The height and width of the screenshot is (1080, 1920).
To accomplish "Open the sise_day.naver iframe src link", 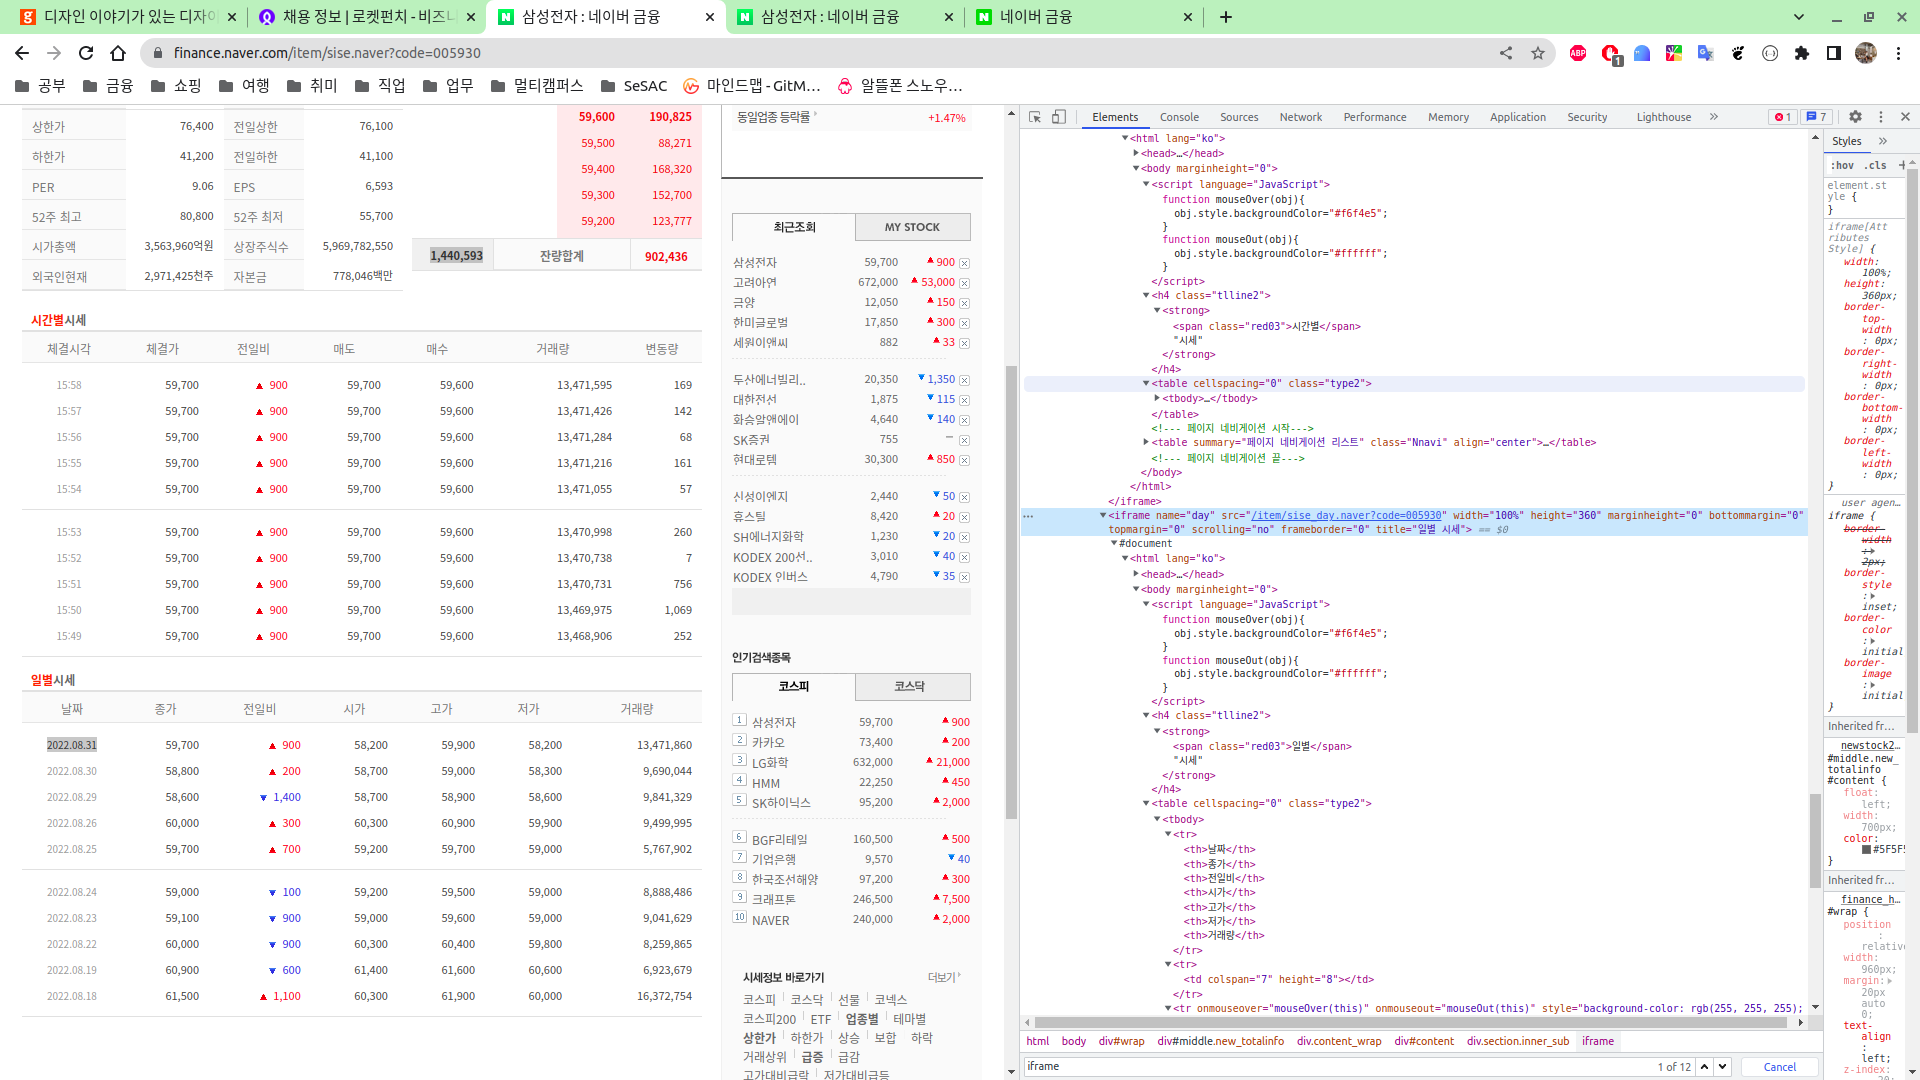I will click(x=1346, y=516).
